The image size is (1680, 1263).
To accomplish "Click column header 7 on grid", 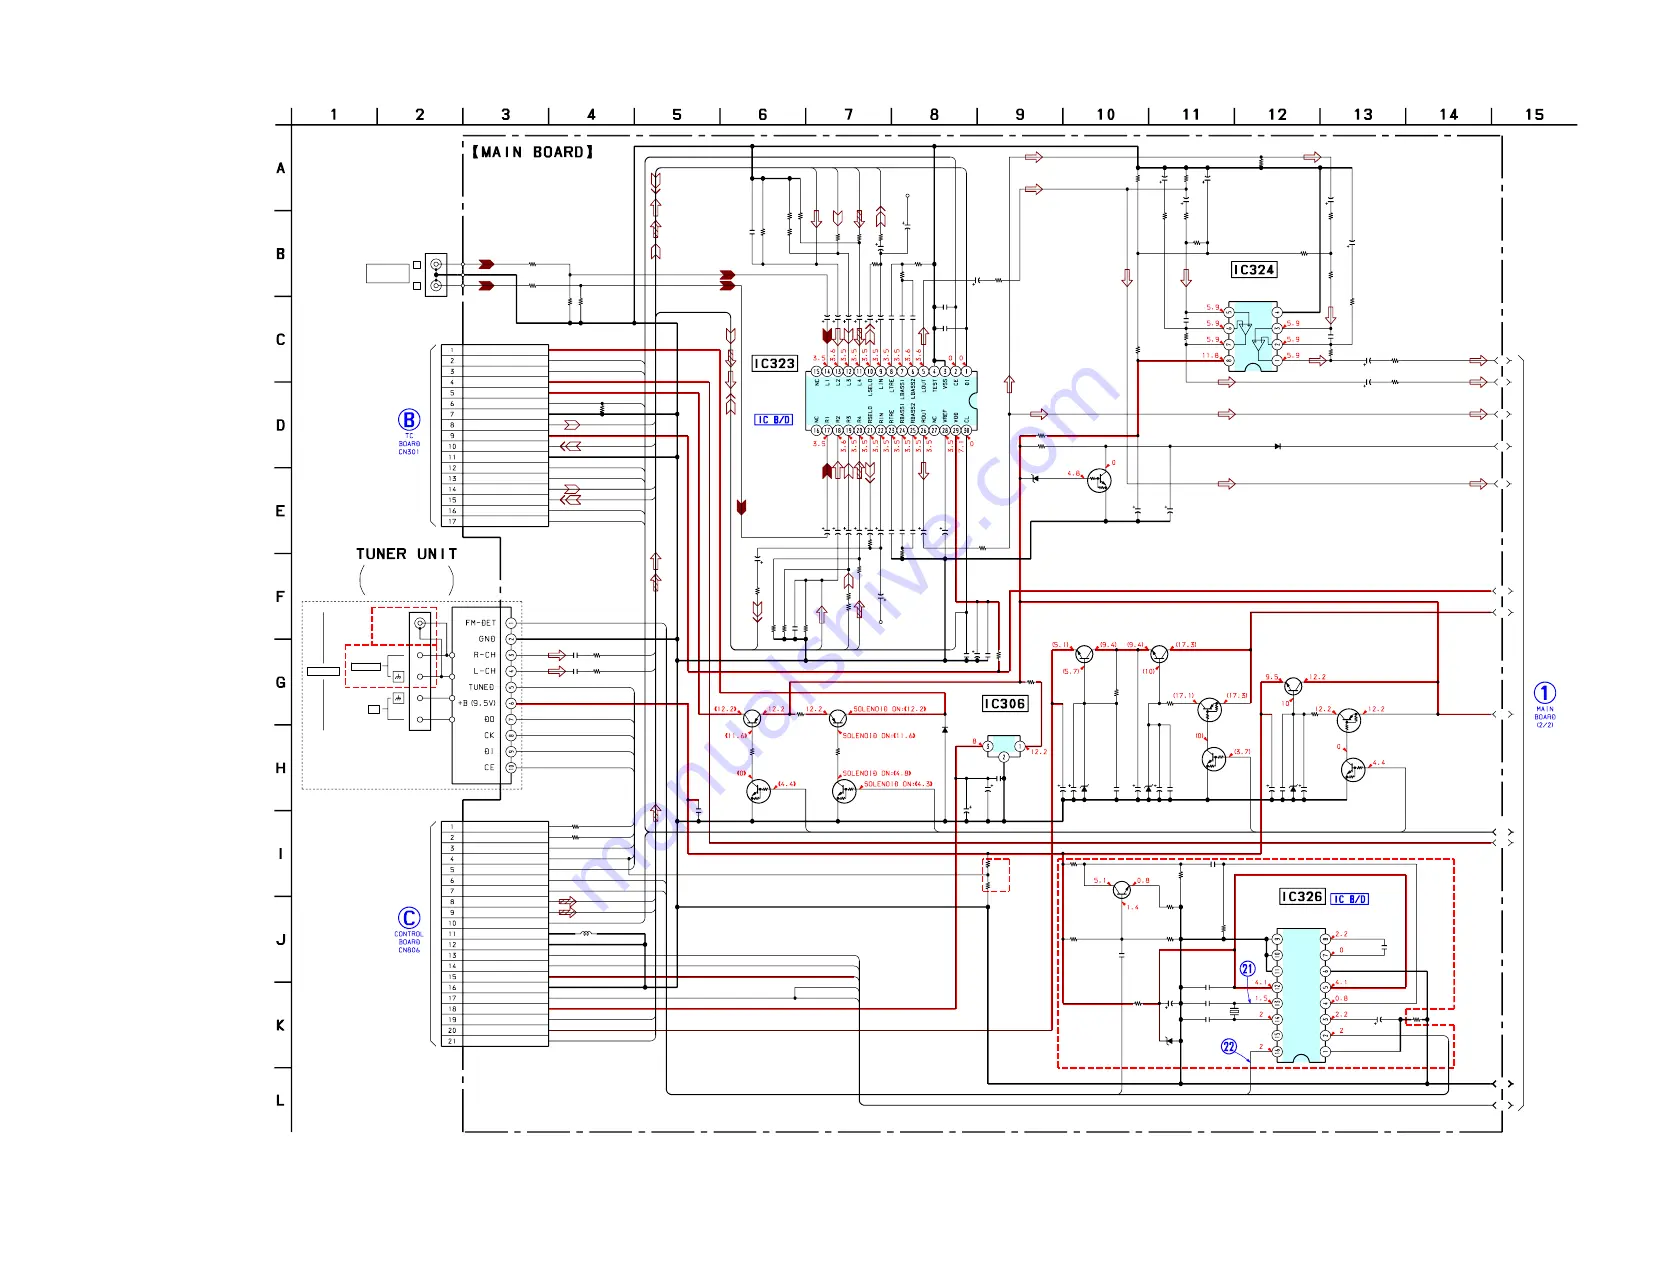I will (x=849, y=115).
